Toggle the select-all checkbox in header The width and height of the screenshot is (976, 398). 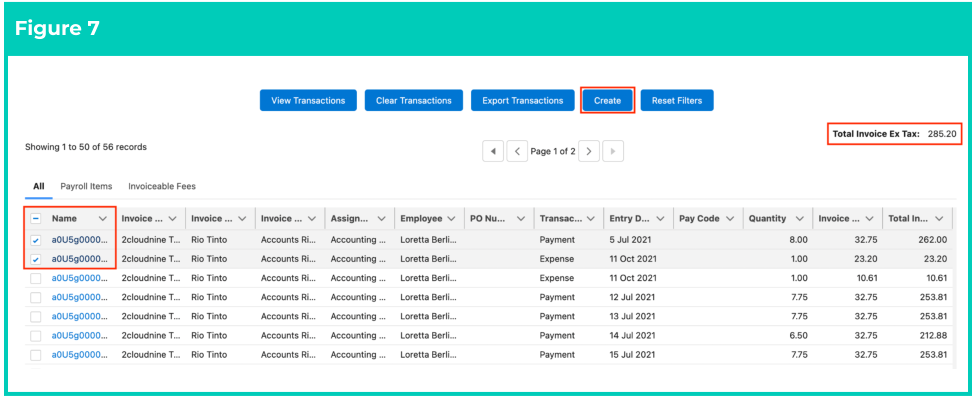35,219
